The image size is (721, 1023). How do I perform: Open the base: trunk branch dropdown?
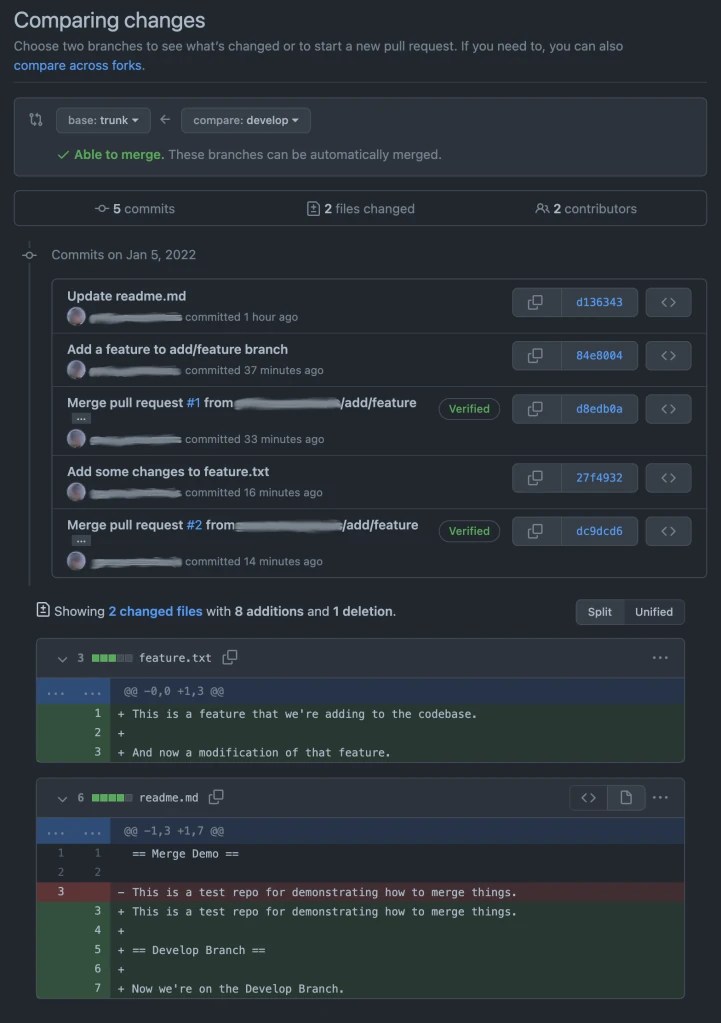click(103, 120)
